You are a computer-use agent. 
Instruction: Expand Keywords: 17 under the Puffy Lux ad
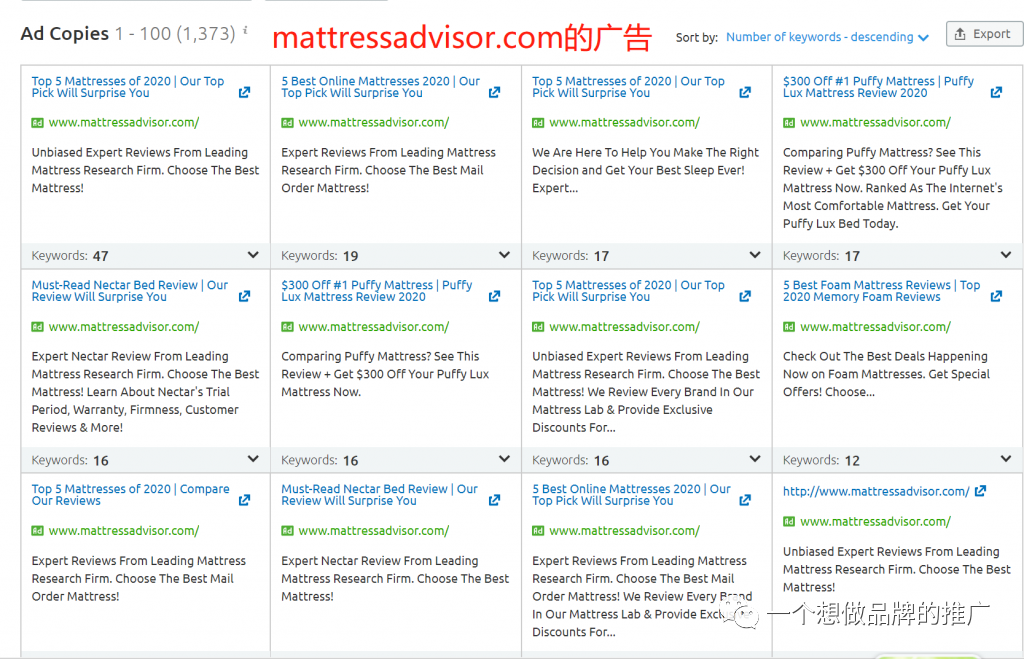tap(1006, 255)
